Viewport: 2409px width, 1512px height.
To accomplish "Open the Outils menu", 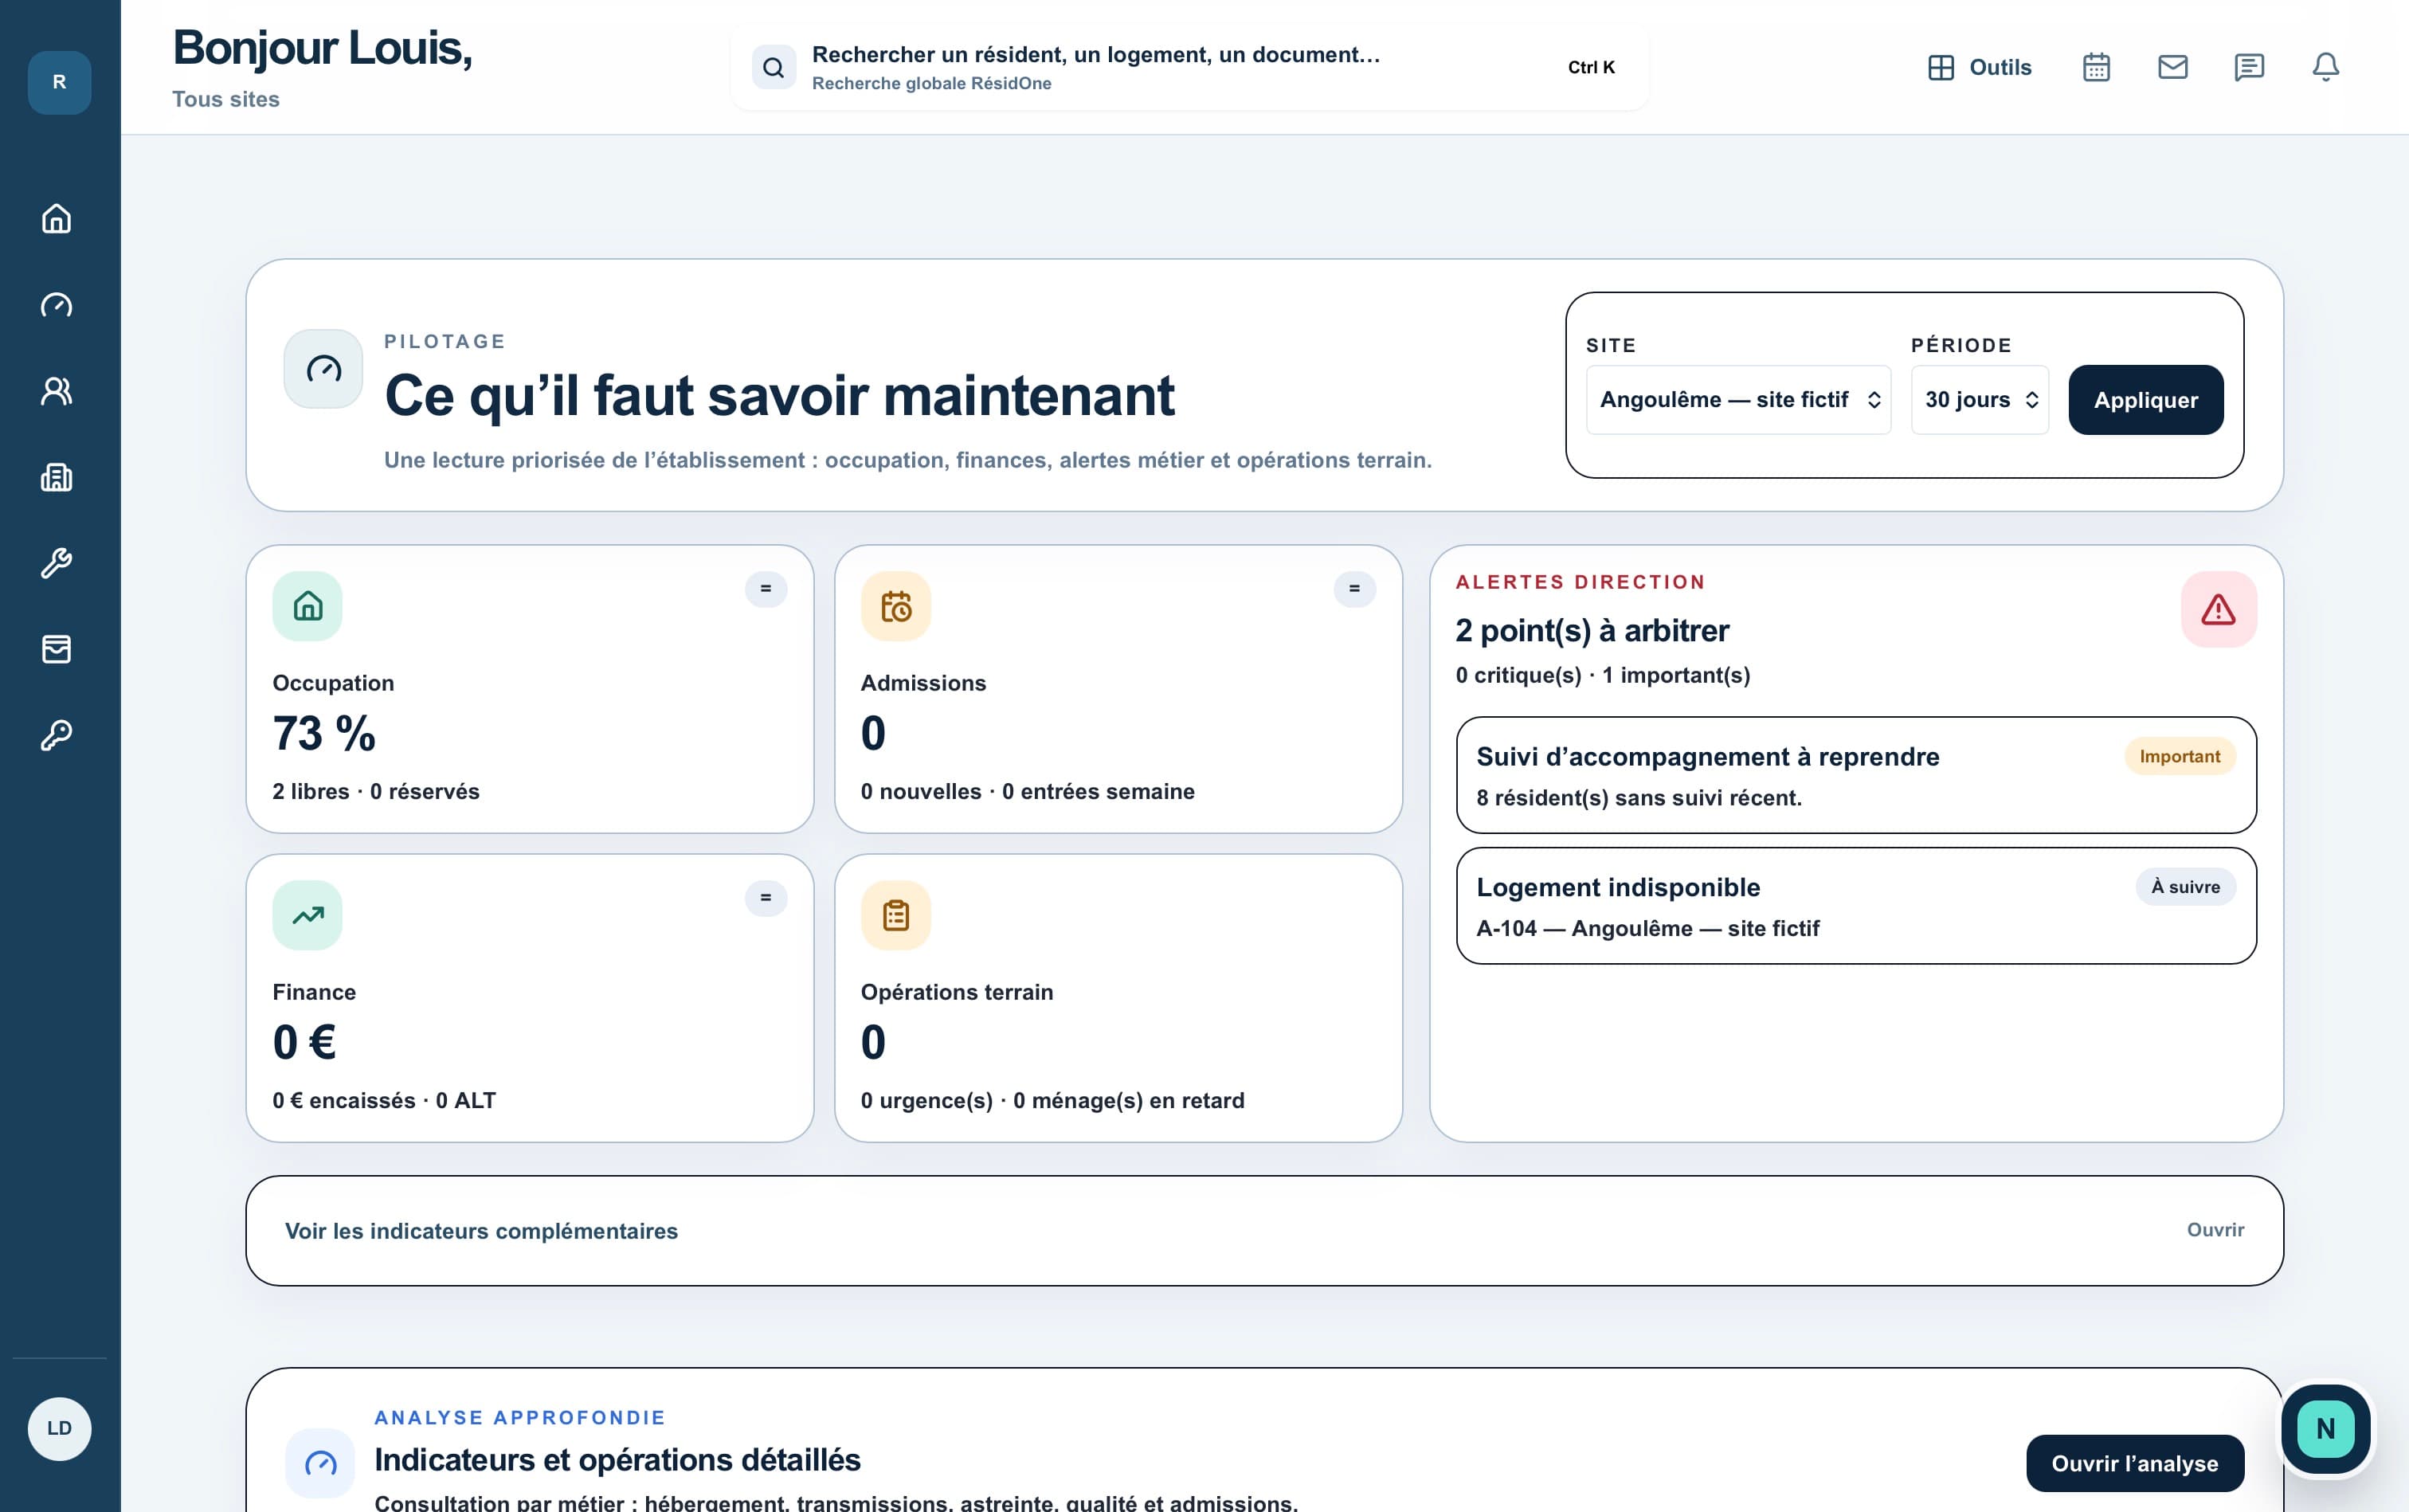I will [1979, 67].
